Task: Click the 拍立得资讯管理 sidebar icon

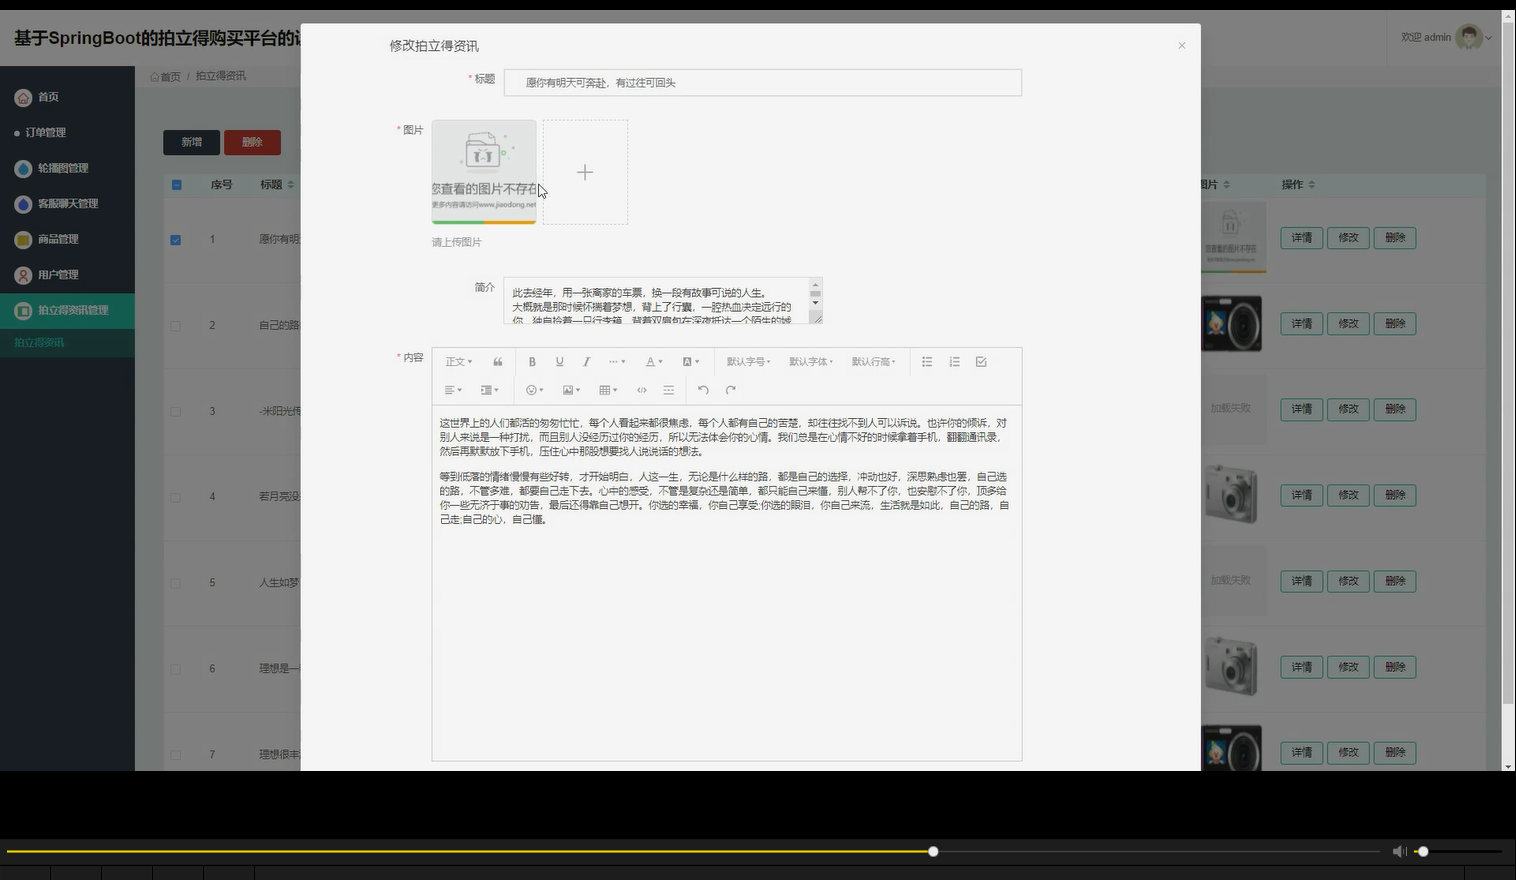Action: pos(23,310)
